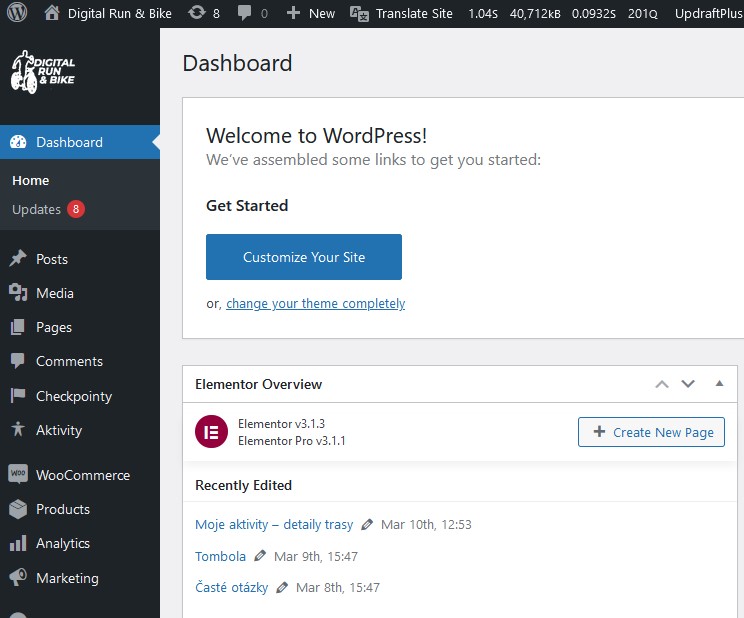Open the Updates submenu with 8 badge
Screen dimensions: 744x618
click(x=48, y=209)
